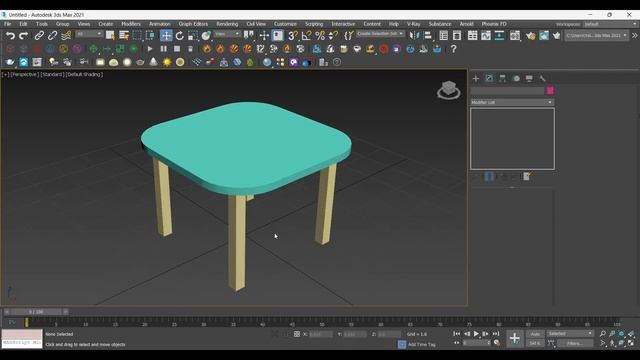Open Material Editor from toolbar
Viewport: 640px width, 360px height.
pos(515,36)
